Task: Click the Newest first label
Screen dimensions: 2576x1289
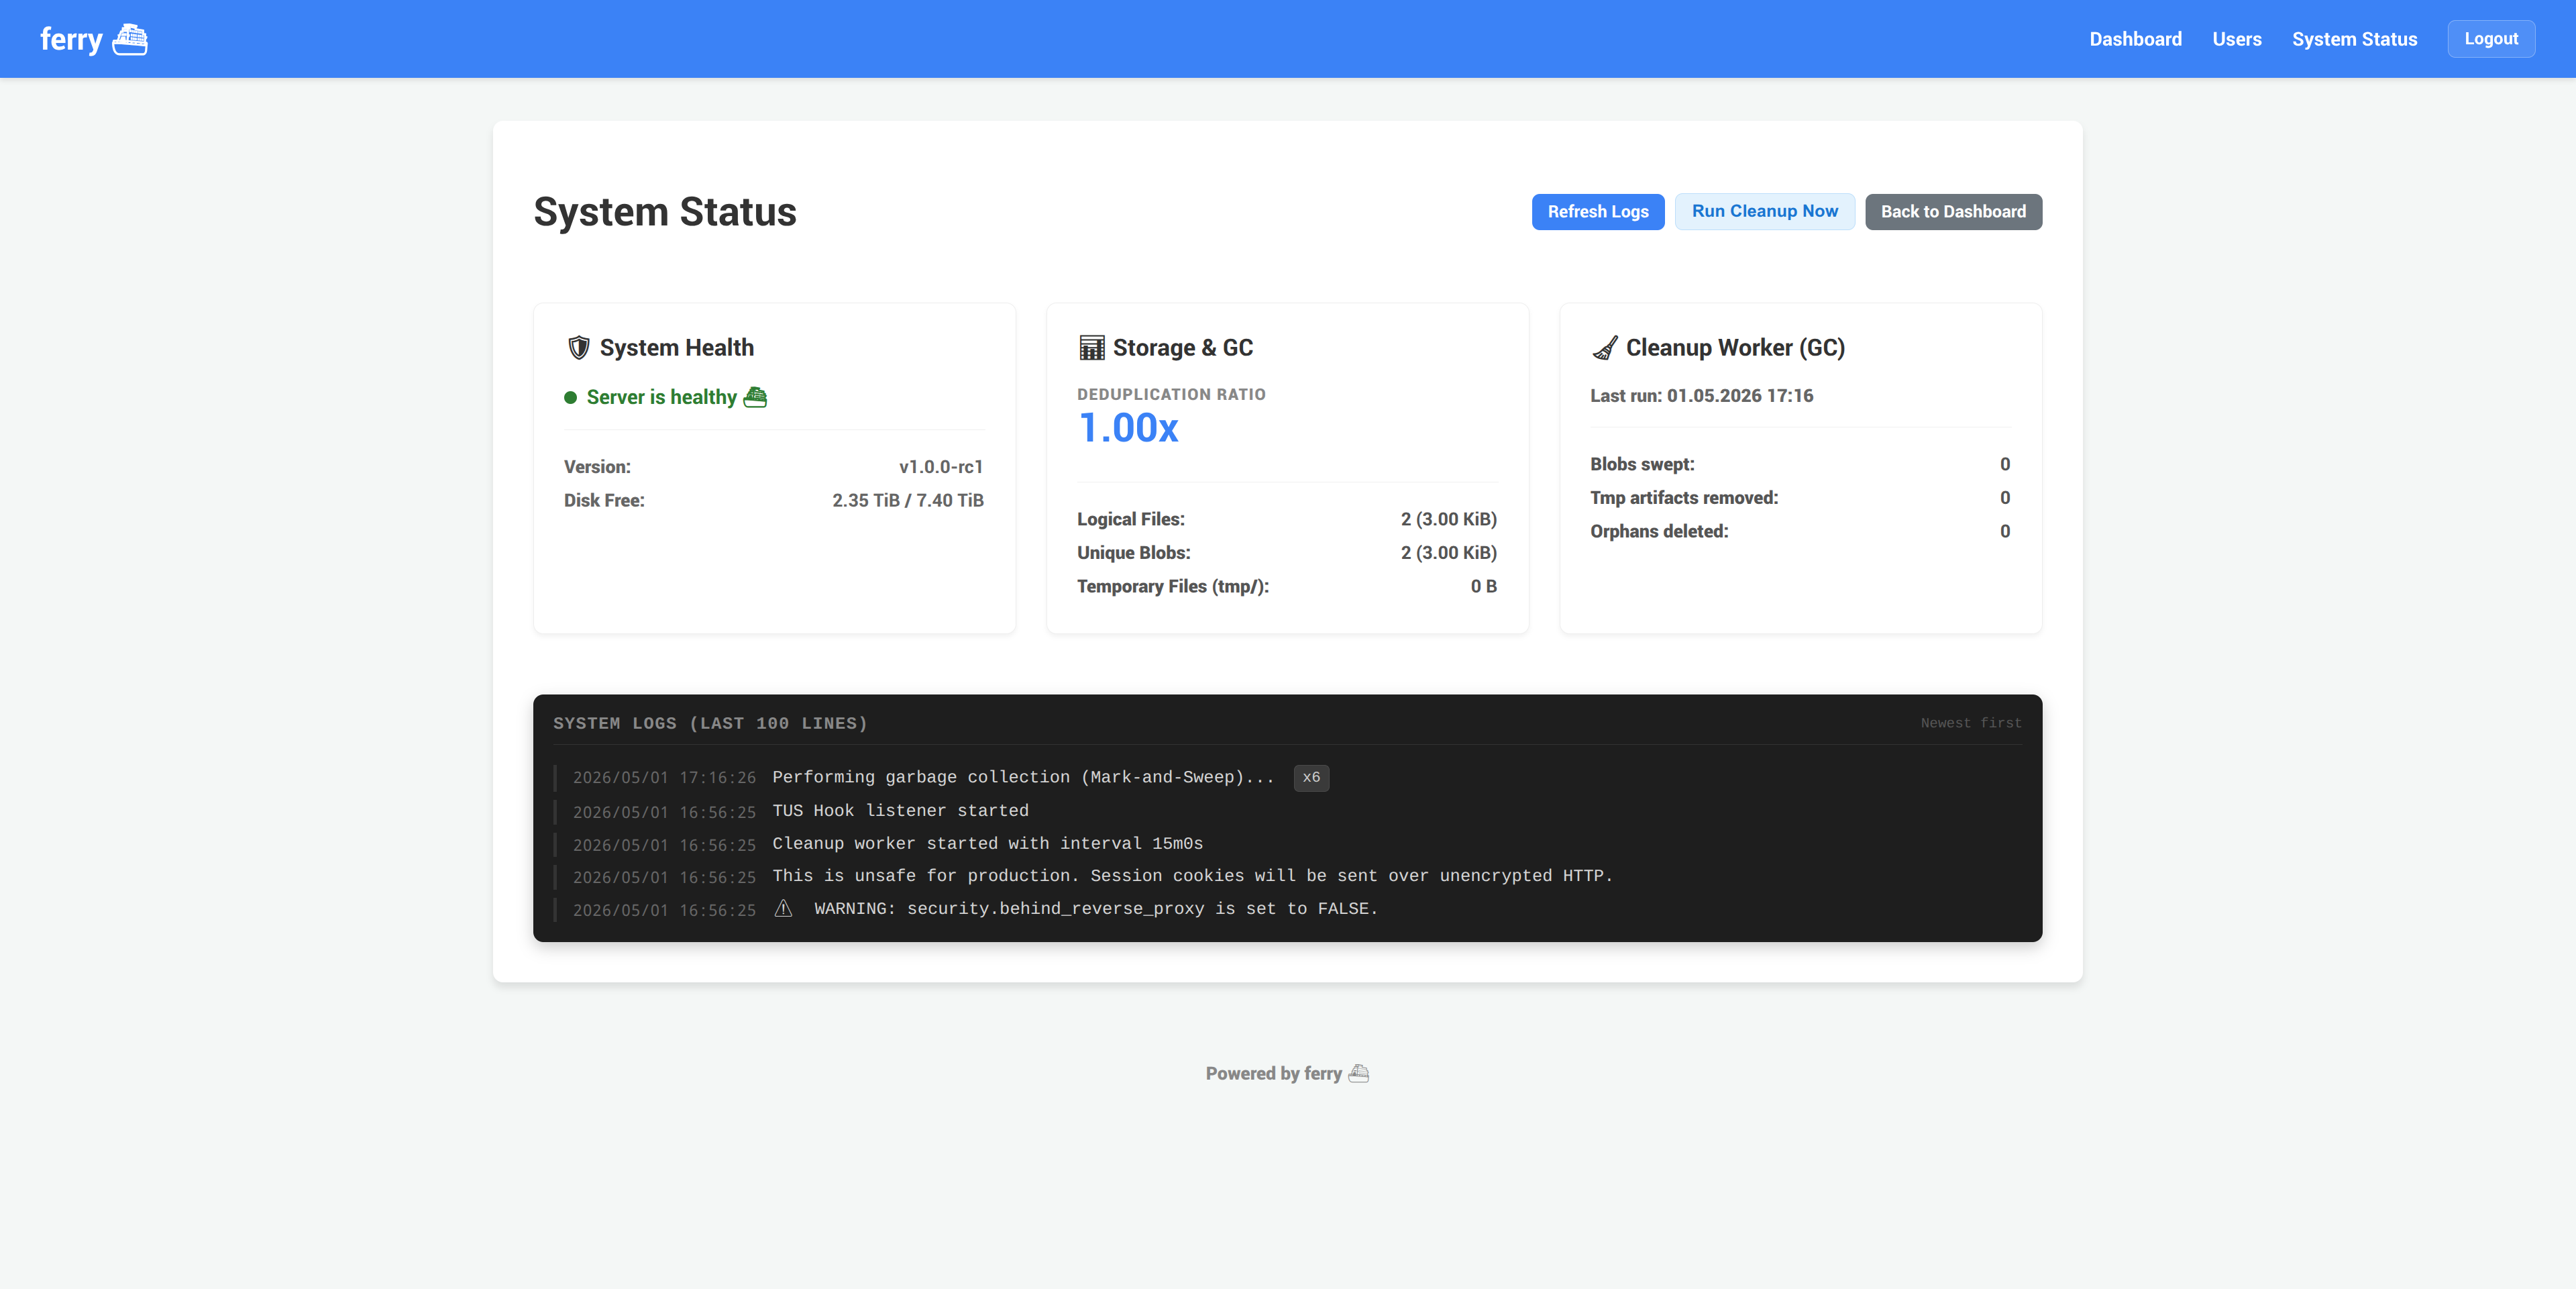Action: click(1970, 723)
